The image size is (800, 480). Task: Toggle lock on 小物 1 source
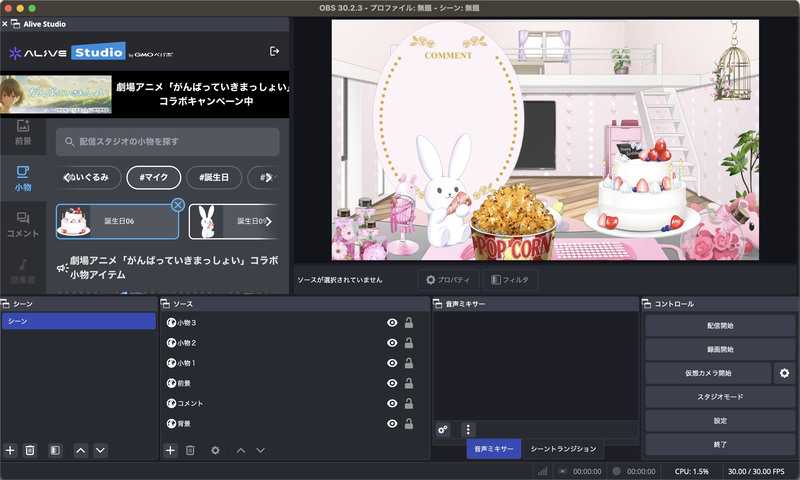(409, 363)
